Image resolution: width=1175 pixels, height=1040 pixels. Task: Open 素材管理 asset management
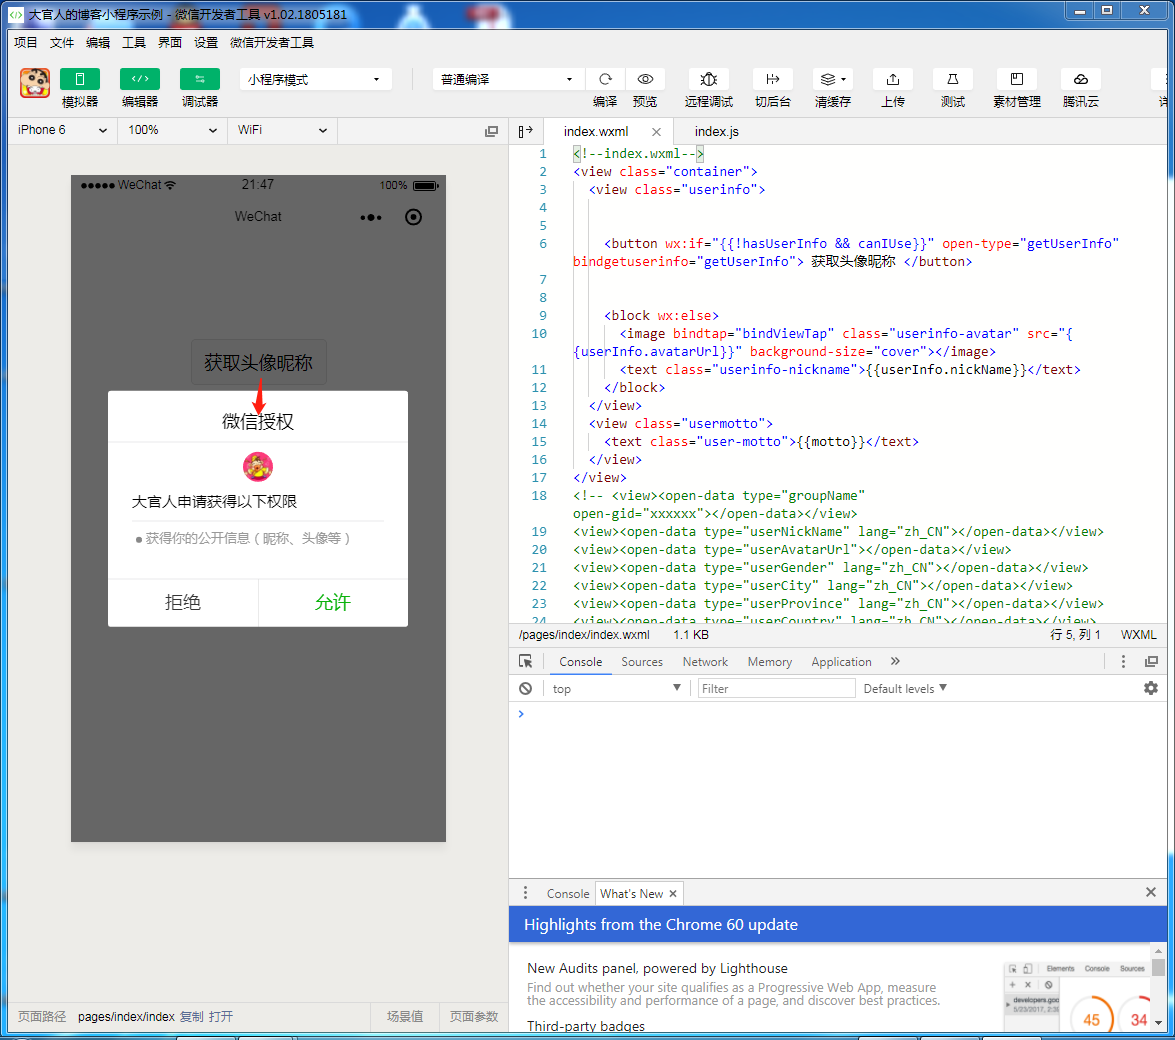click(1017, 79)
